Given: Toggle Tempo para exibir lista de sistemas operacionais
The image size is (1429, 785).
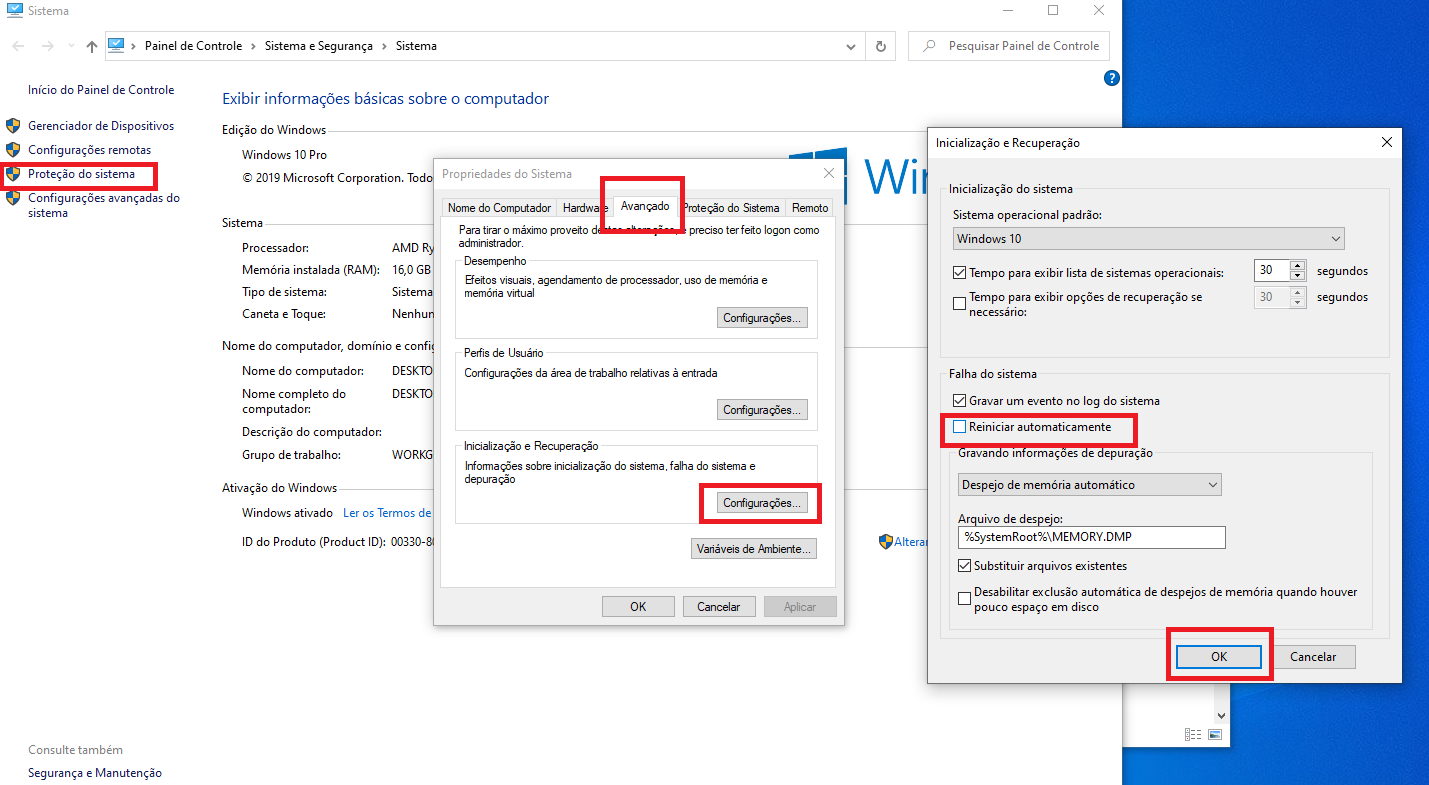Looking at the screenshot, I should pyautogui.click(x=960, y=272).
